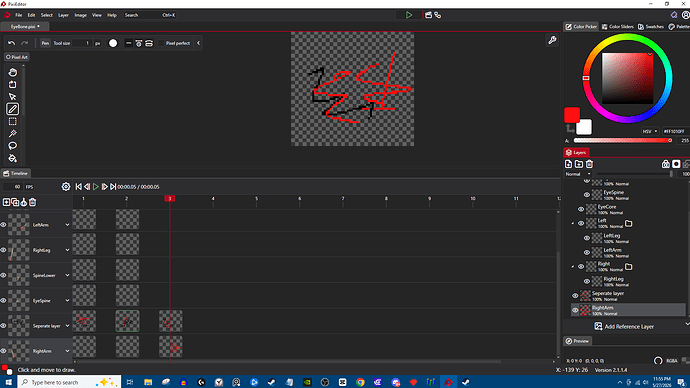Add a new layer in Layers panel
The width and height of the screenshot is (690, 388).
[569, 164]
